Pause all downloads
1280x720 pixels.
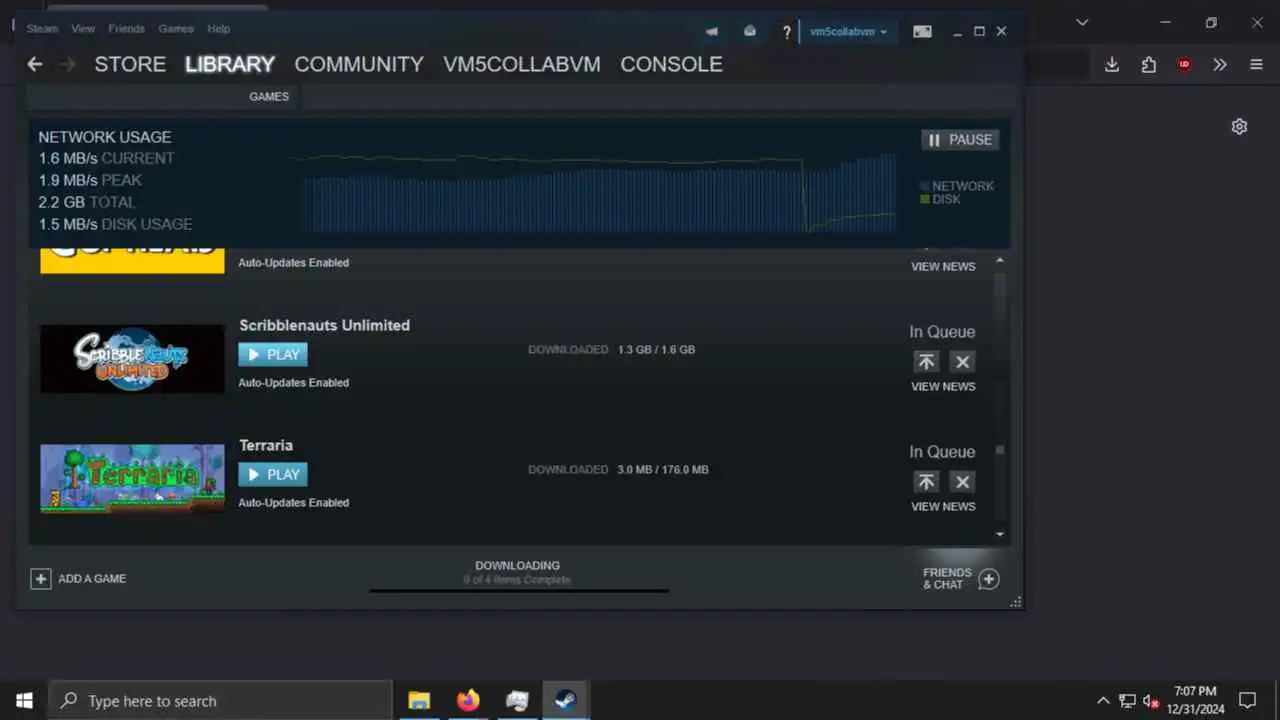(x=960, y=140)
